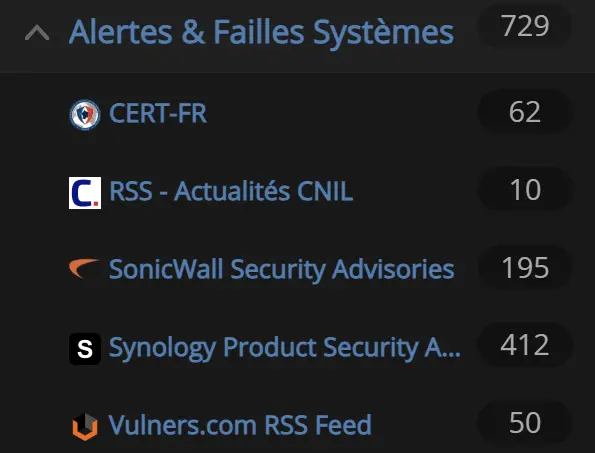Click the Synology S feed icon
Viewport: 595px width, 453px height.
tap(85, 349)
